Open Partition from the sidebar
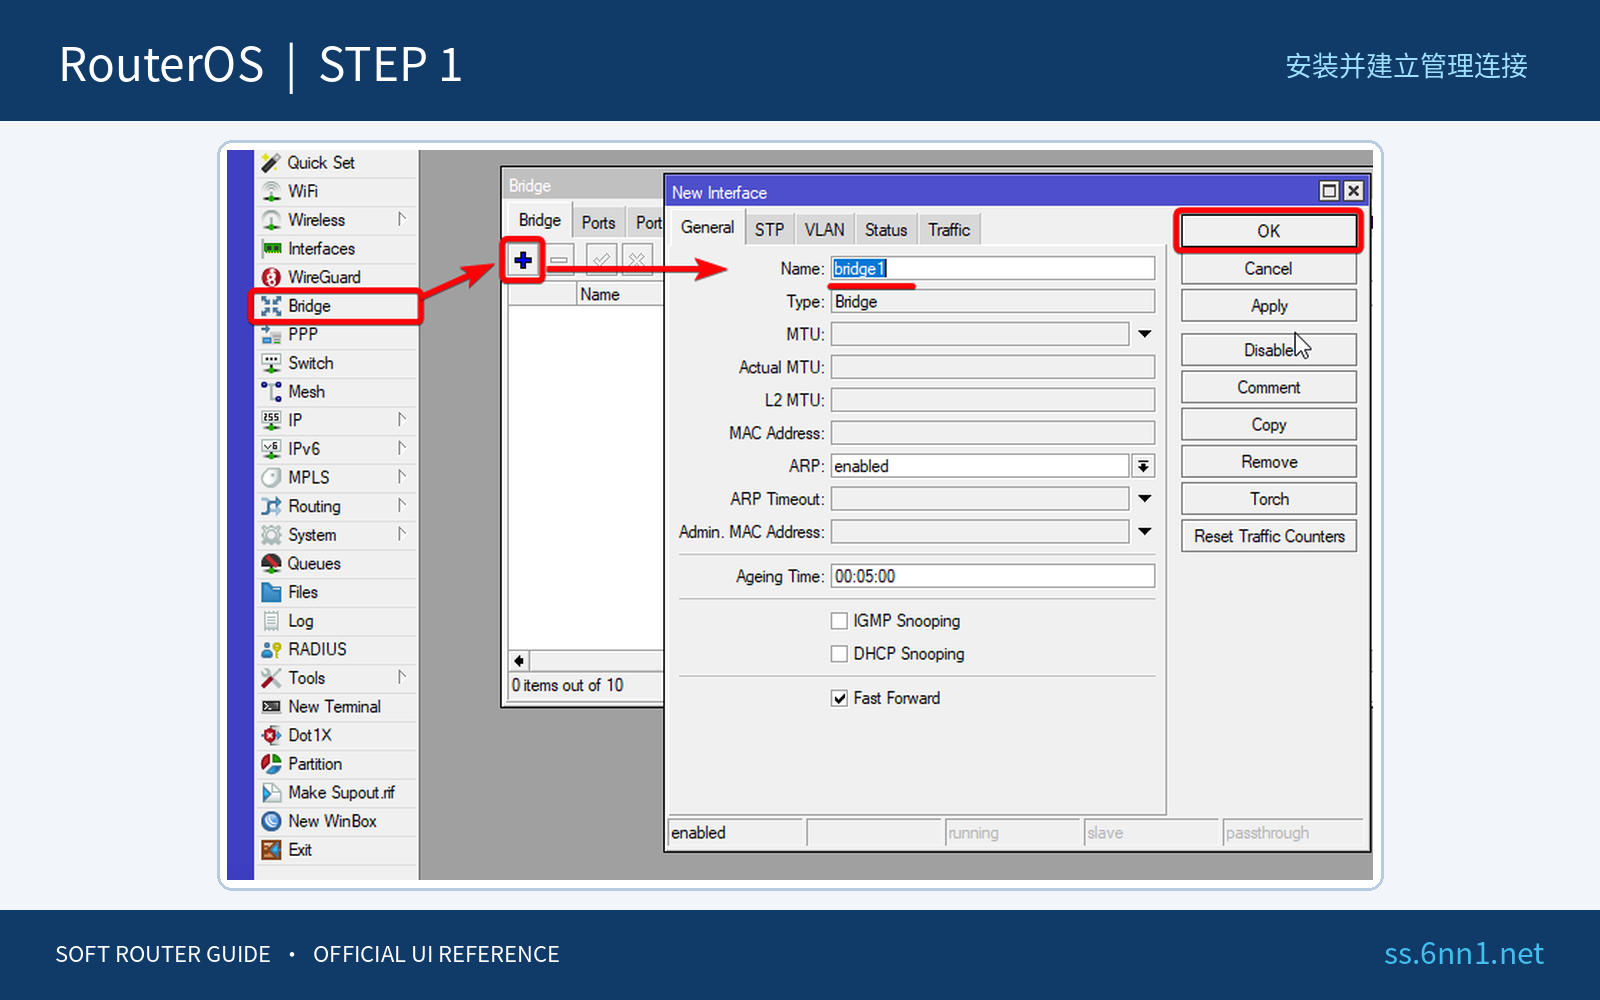This screenshot has height=1000, width=1600. coord(337,764)
